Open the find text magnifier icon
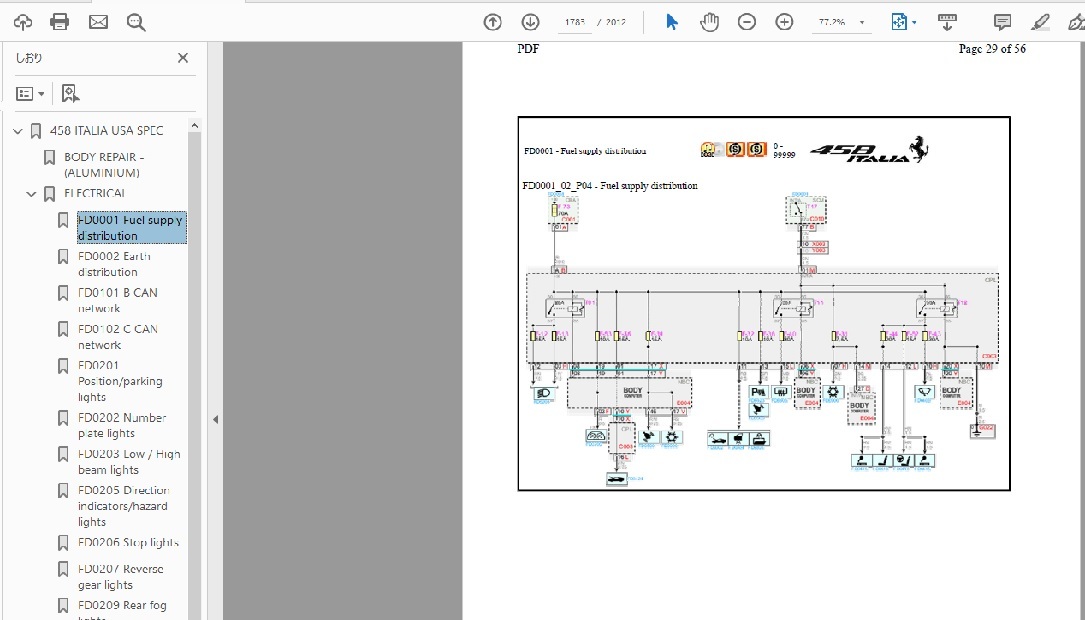This screenshot has height=620, width=1085. pyautogui.click(x=136, y=22)
